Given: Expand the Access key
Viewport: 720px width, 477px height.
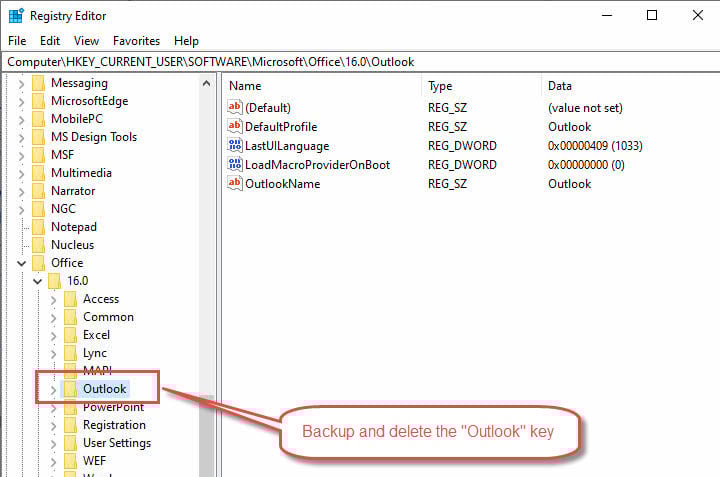Looking at the screenshot, I should point(53,300).
